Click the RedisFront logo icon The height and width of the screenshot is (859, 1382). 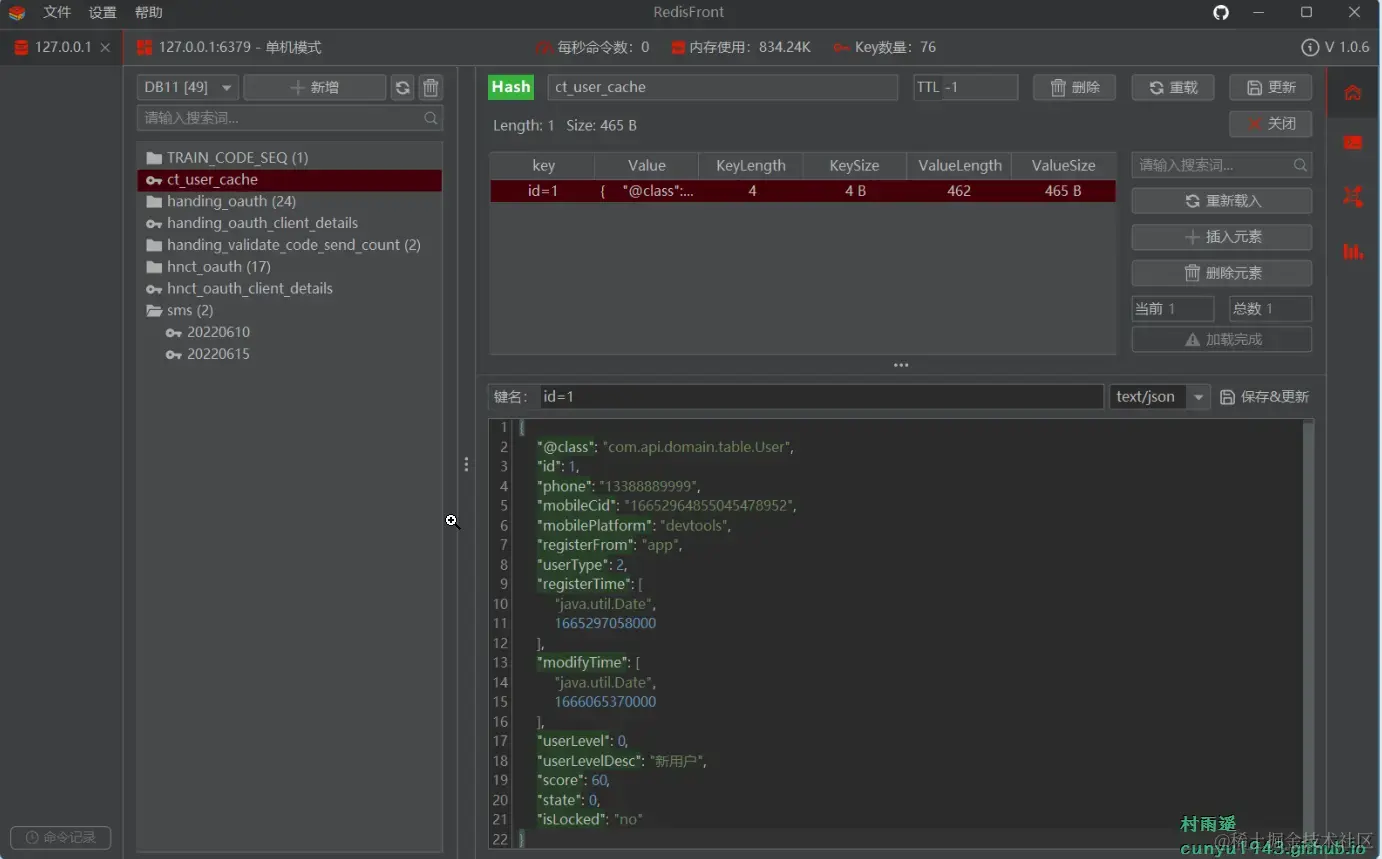(17, 12)
